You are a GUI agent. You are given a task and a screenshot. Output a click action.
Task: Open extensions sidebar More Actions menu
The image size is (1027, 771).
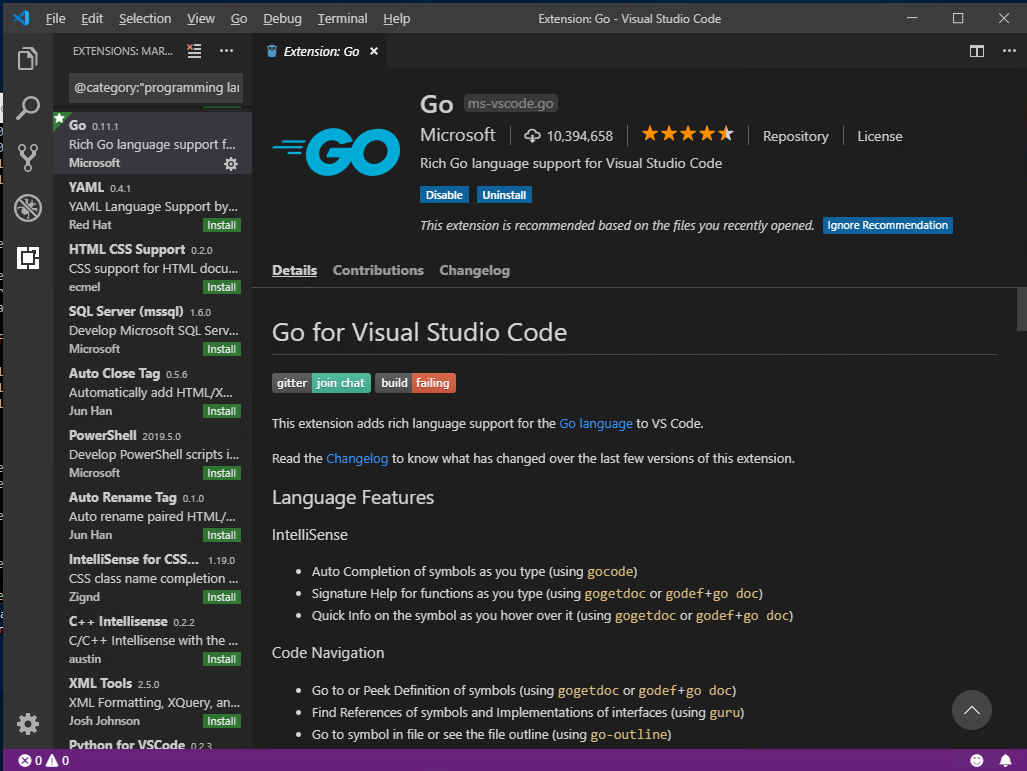226,50
